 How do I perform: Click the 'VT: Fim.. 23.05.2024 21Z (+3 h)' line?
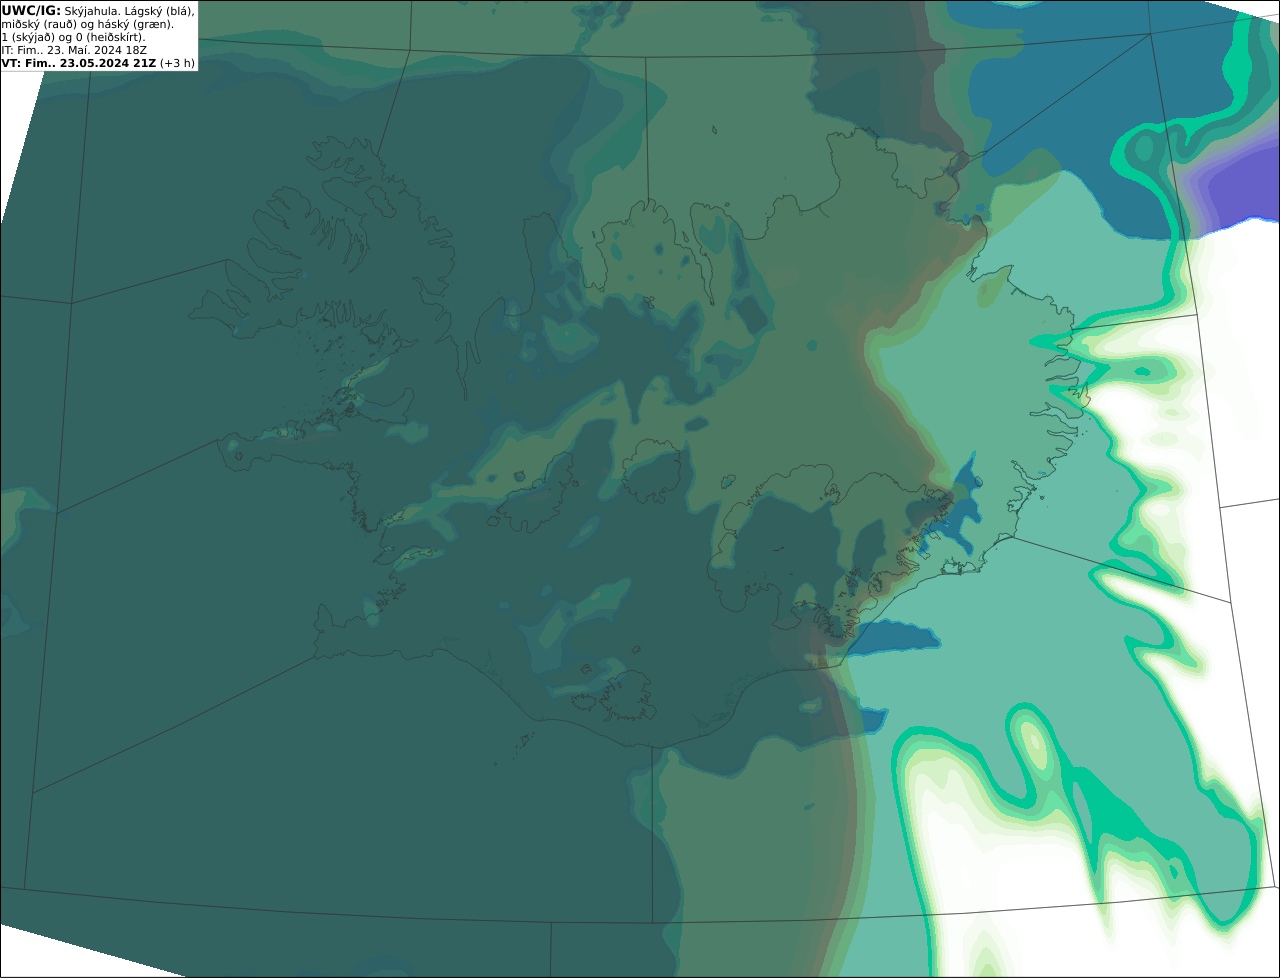coord(98,63)
